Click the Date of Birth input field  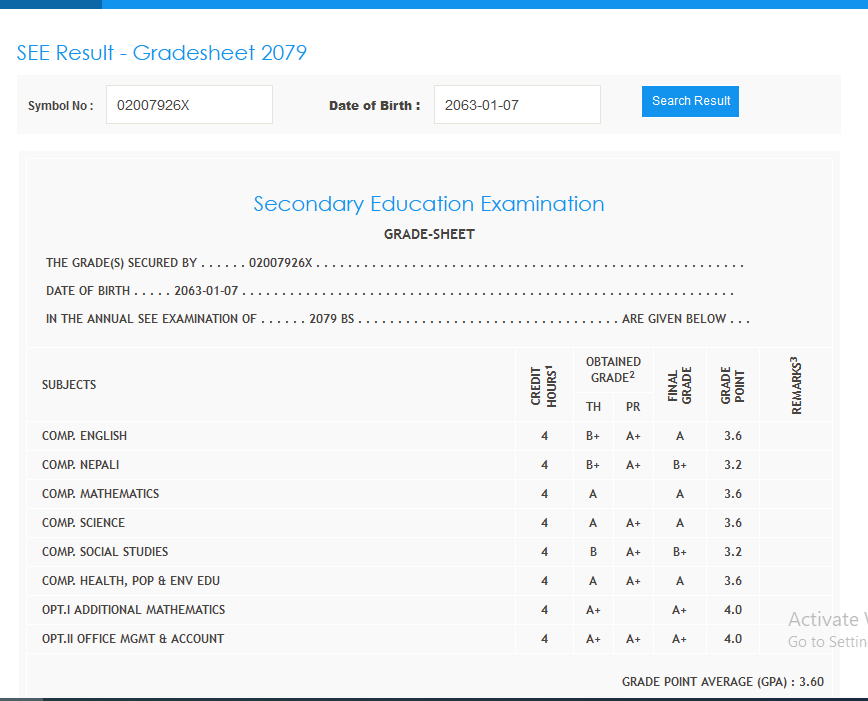click(516, 105)
